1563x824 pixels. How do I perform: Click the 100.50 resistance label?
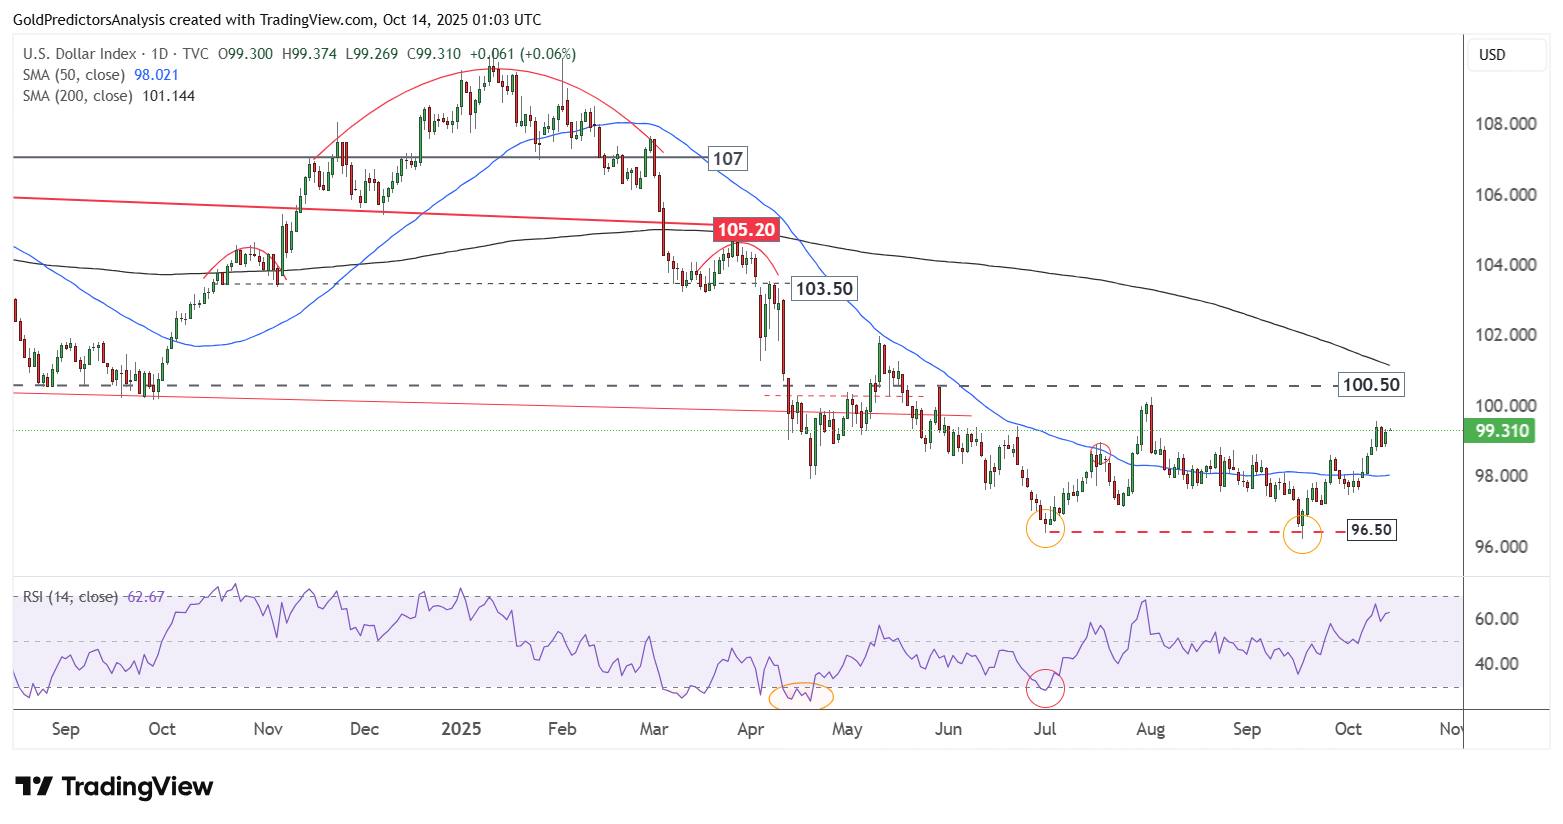(x=1370, y=385)
